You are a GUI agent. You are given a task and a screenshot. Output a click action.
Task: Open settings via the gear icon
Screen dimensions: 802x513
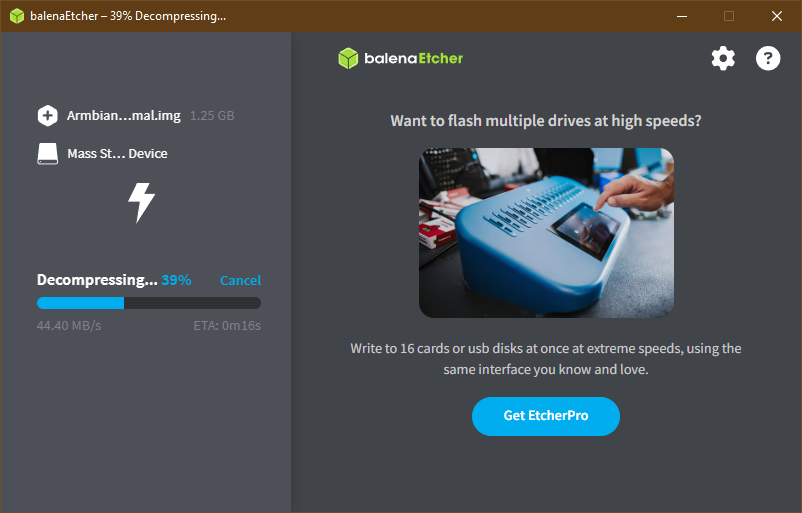coord(723,58)
